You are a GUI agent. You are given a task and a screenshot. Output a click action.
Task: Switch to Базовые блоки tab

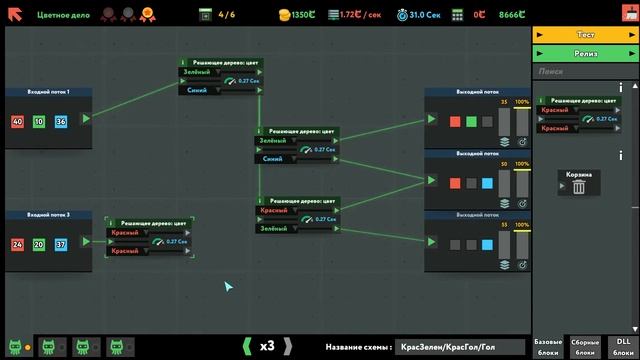[x=548, y=347]
